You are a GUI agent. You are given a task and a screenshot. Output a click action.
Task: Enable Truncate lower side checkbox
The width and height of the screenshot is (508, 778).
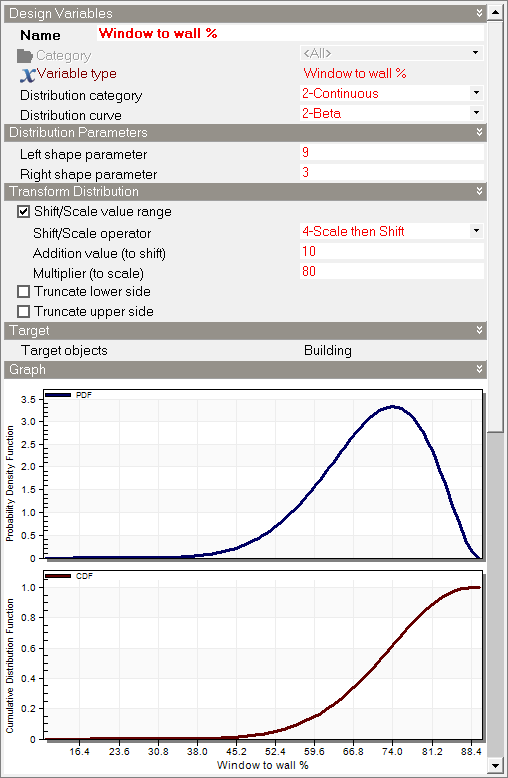[x=23, y=291]
